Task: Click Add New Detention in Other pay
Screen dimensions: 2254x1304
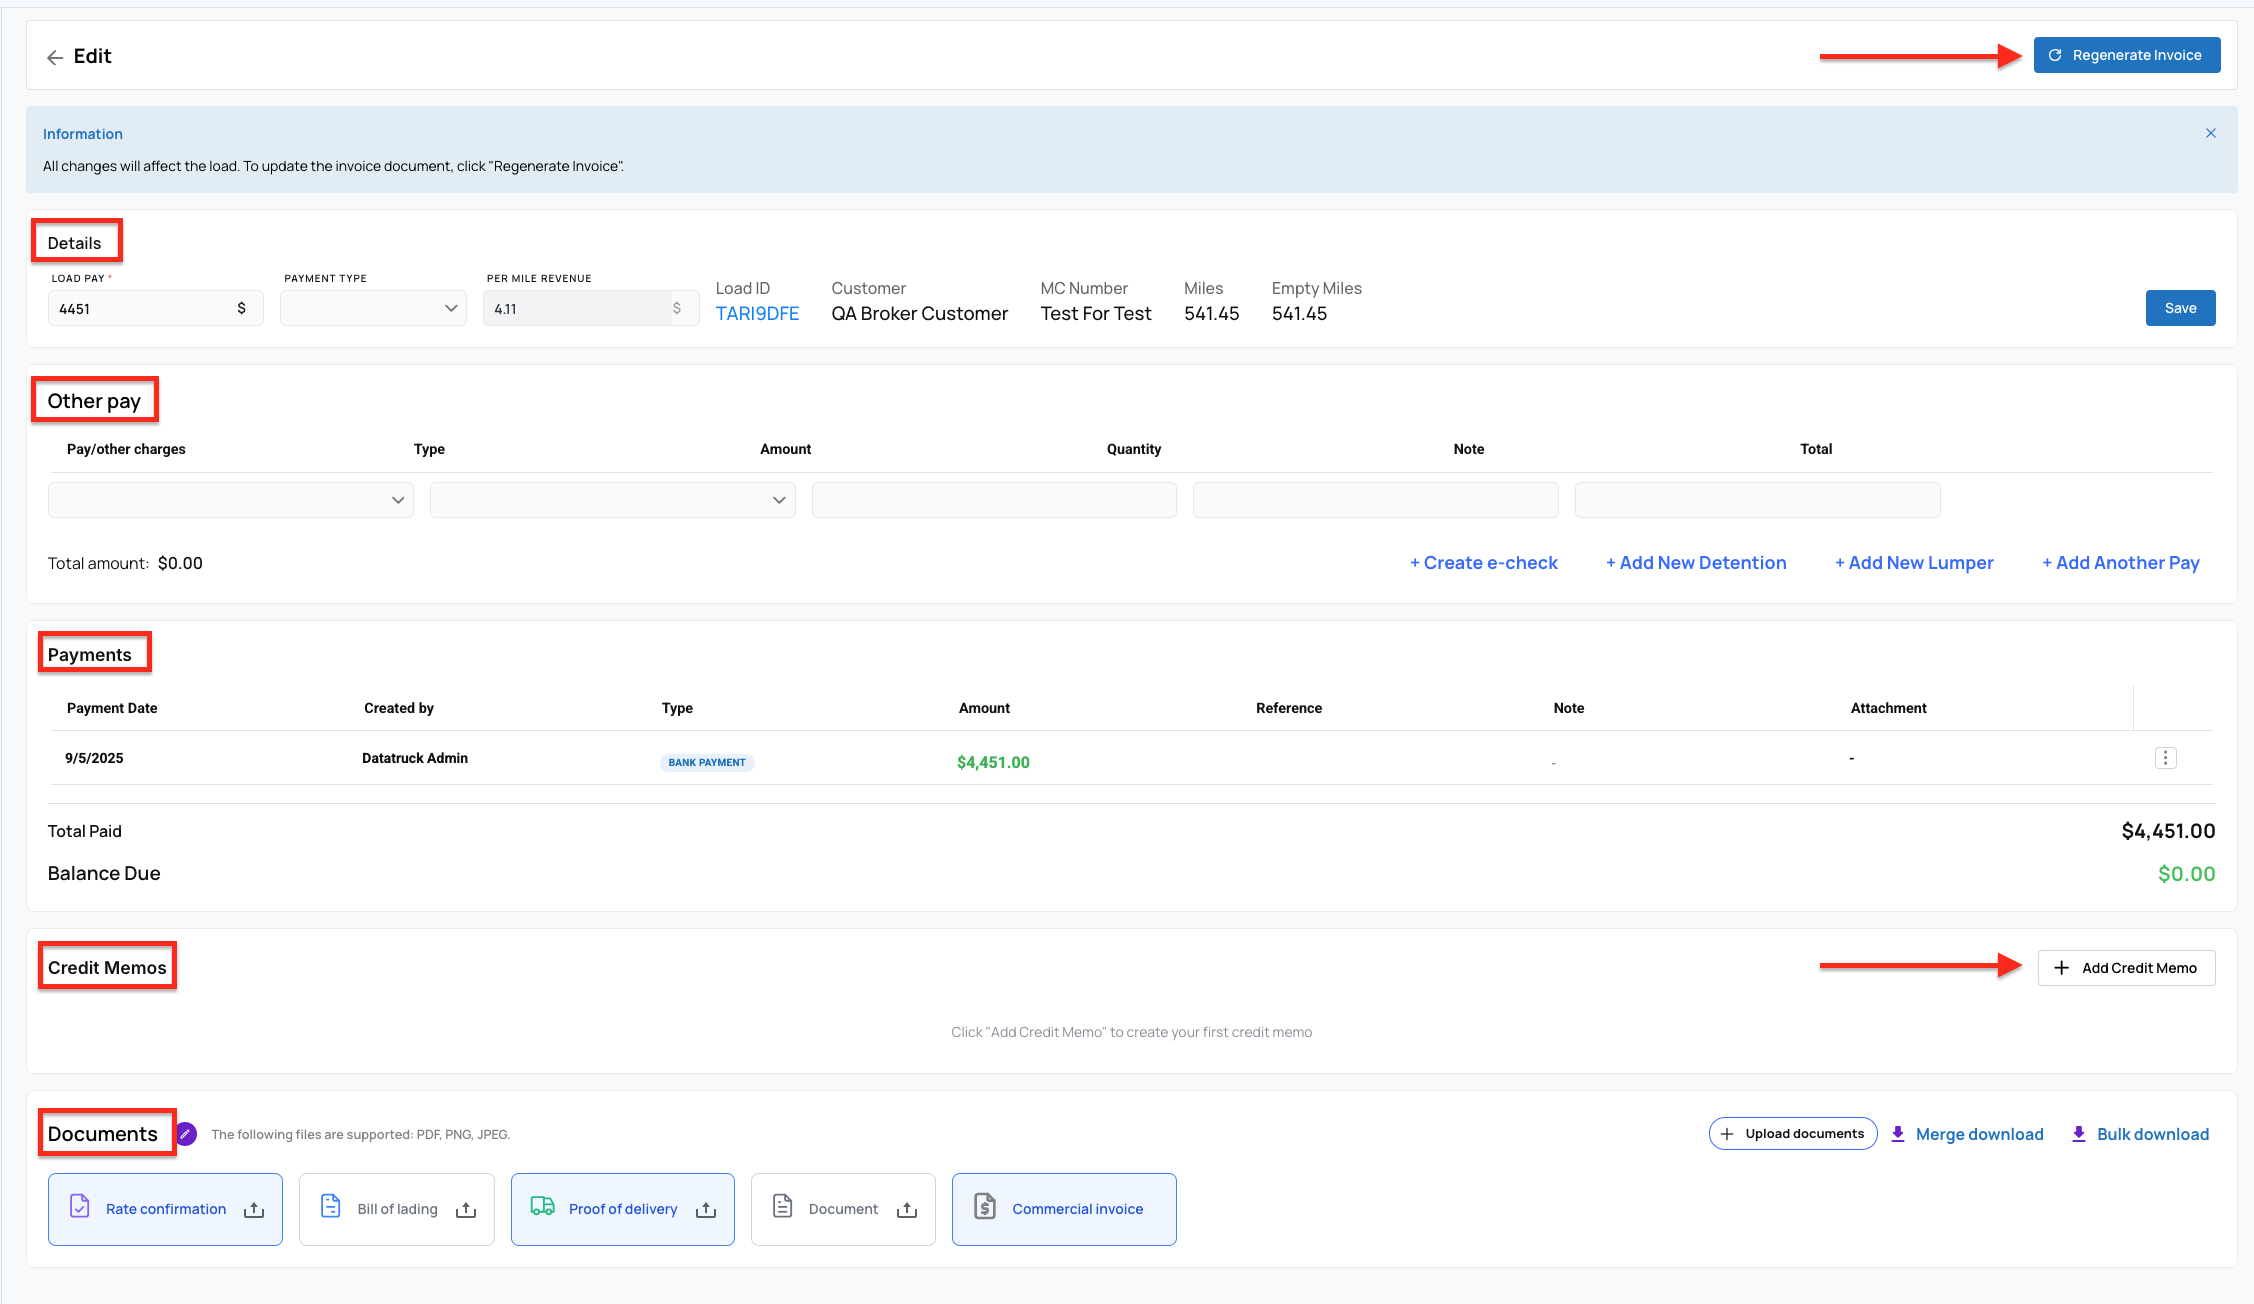Action: click(1696, 562)
